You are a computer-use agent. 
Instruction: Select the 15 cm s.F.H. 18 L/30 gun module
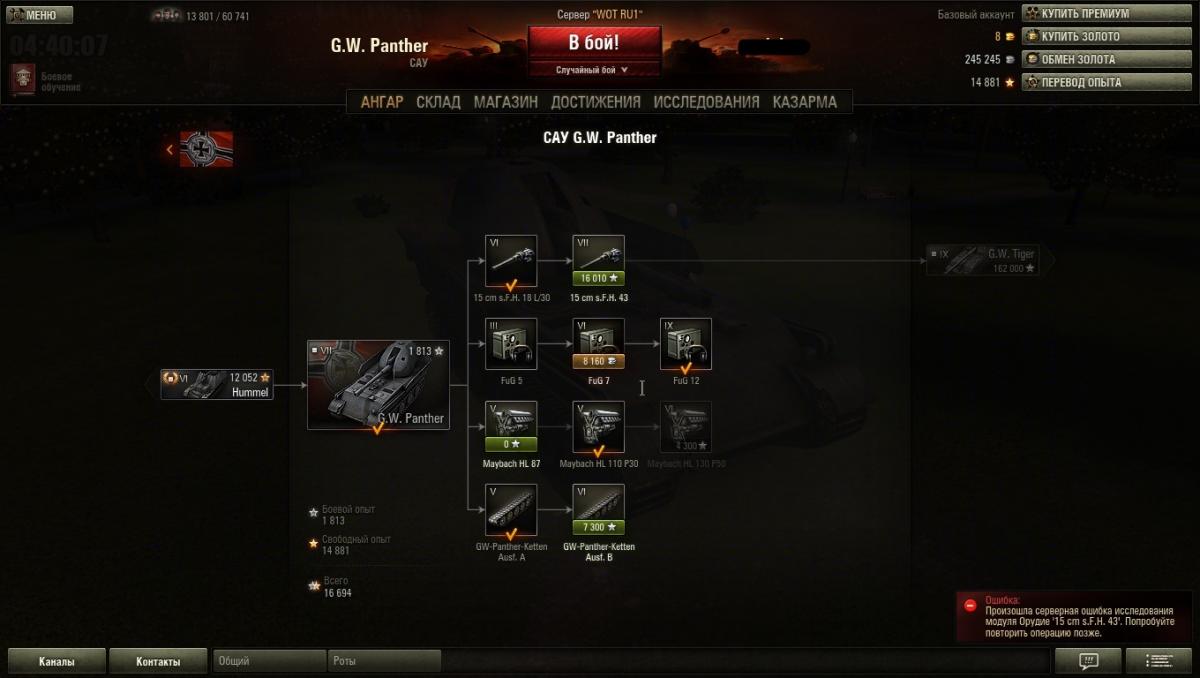click(x=511, y=261)
